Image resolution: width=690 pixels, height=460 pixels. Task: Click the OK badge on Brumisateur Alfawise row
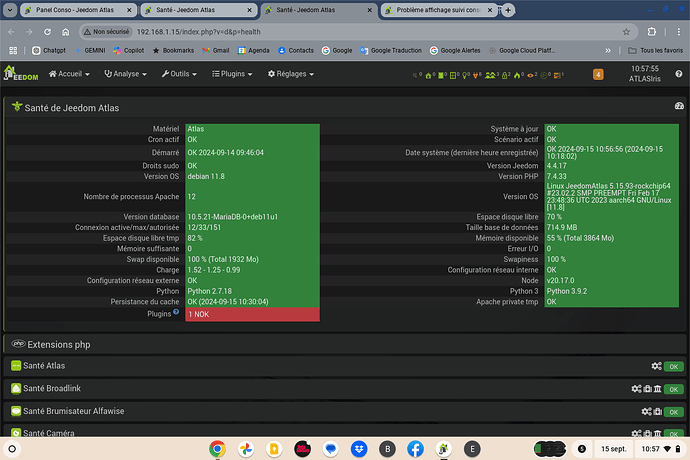click(673, 412)
